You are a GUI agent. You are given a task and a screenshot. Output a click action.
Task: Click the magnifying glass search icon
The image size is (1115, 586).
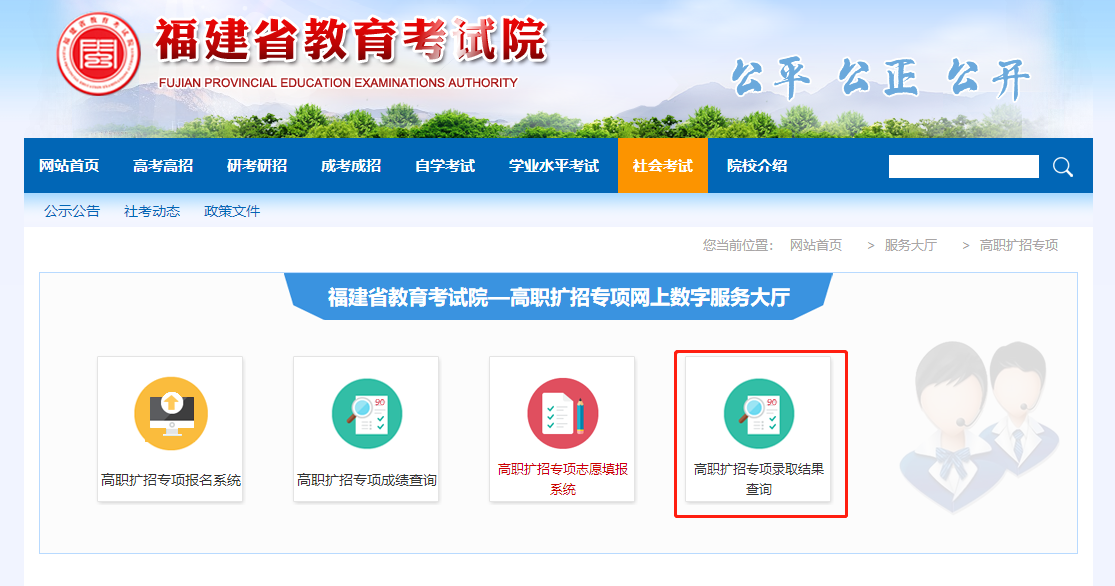click(1062, 166)
